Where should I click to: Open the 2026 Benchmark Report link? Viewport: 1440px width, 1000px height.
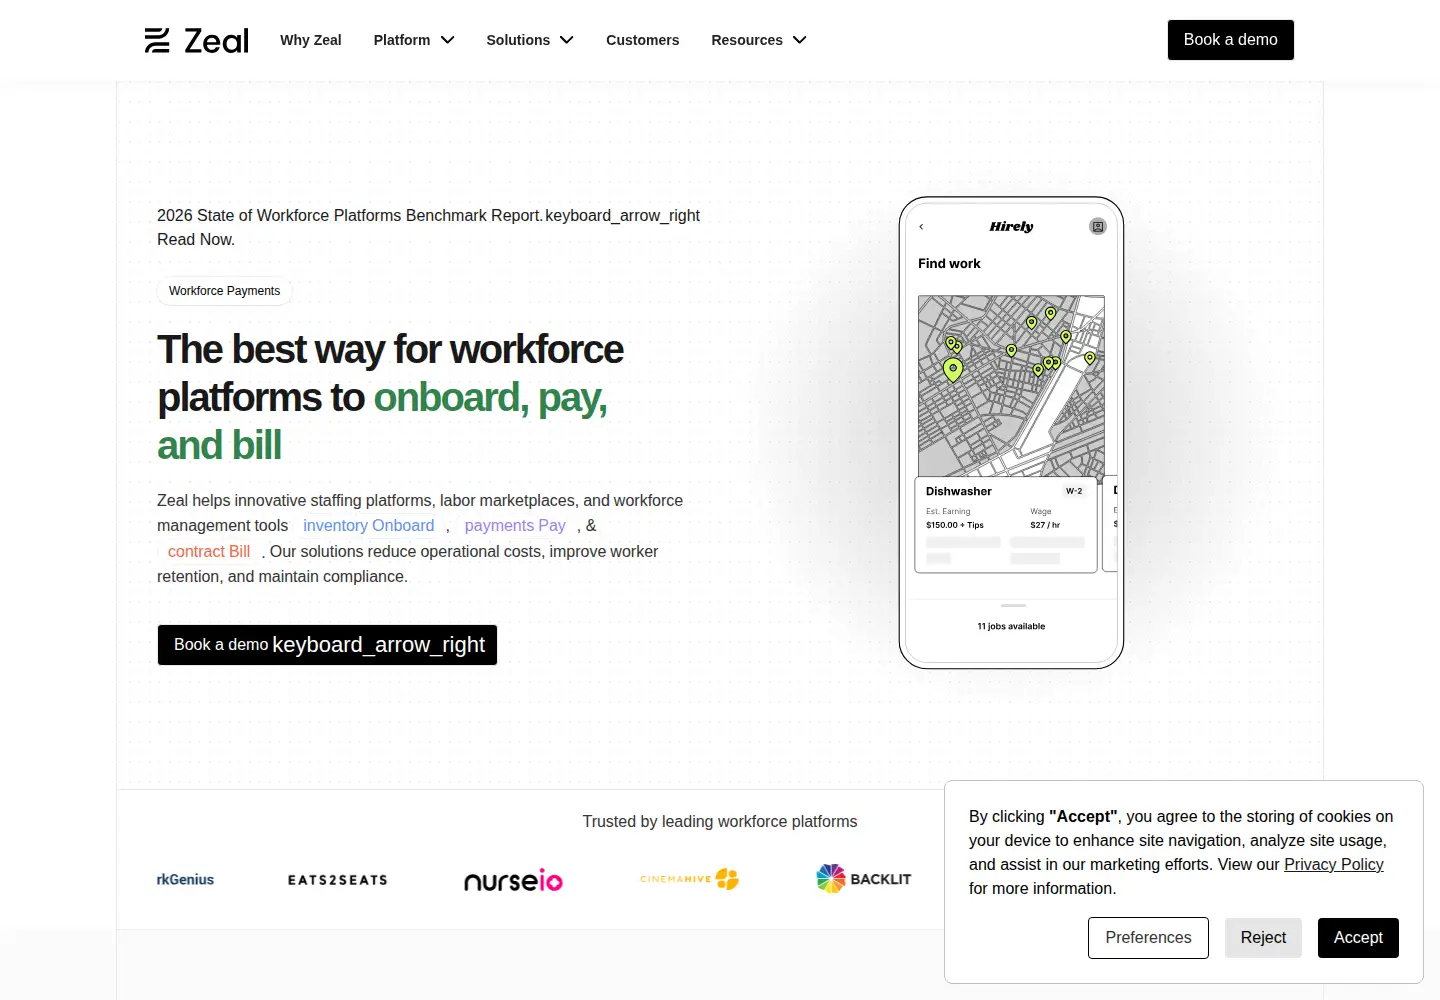point(428,227)
